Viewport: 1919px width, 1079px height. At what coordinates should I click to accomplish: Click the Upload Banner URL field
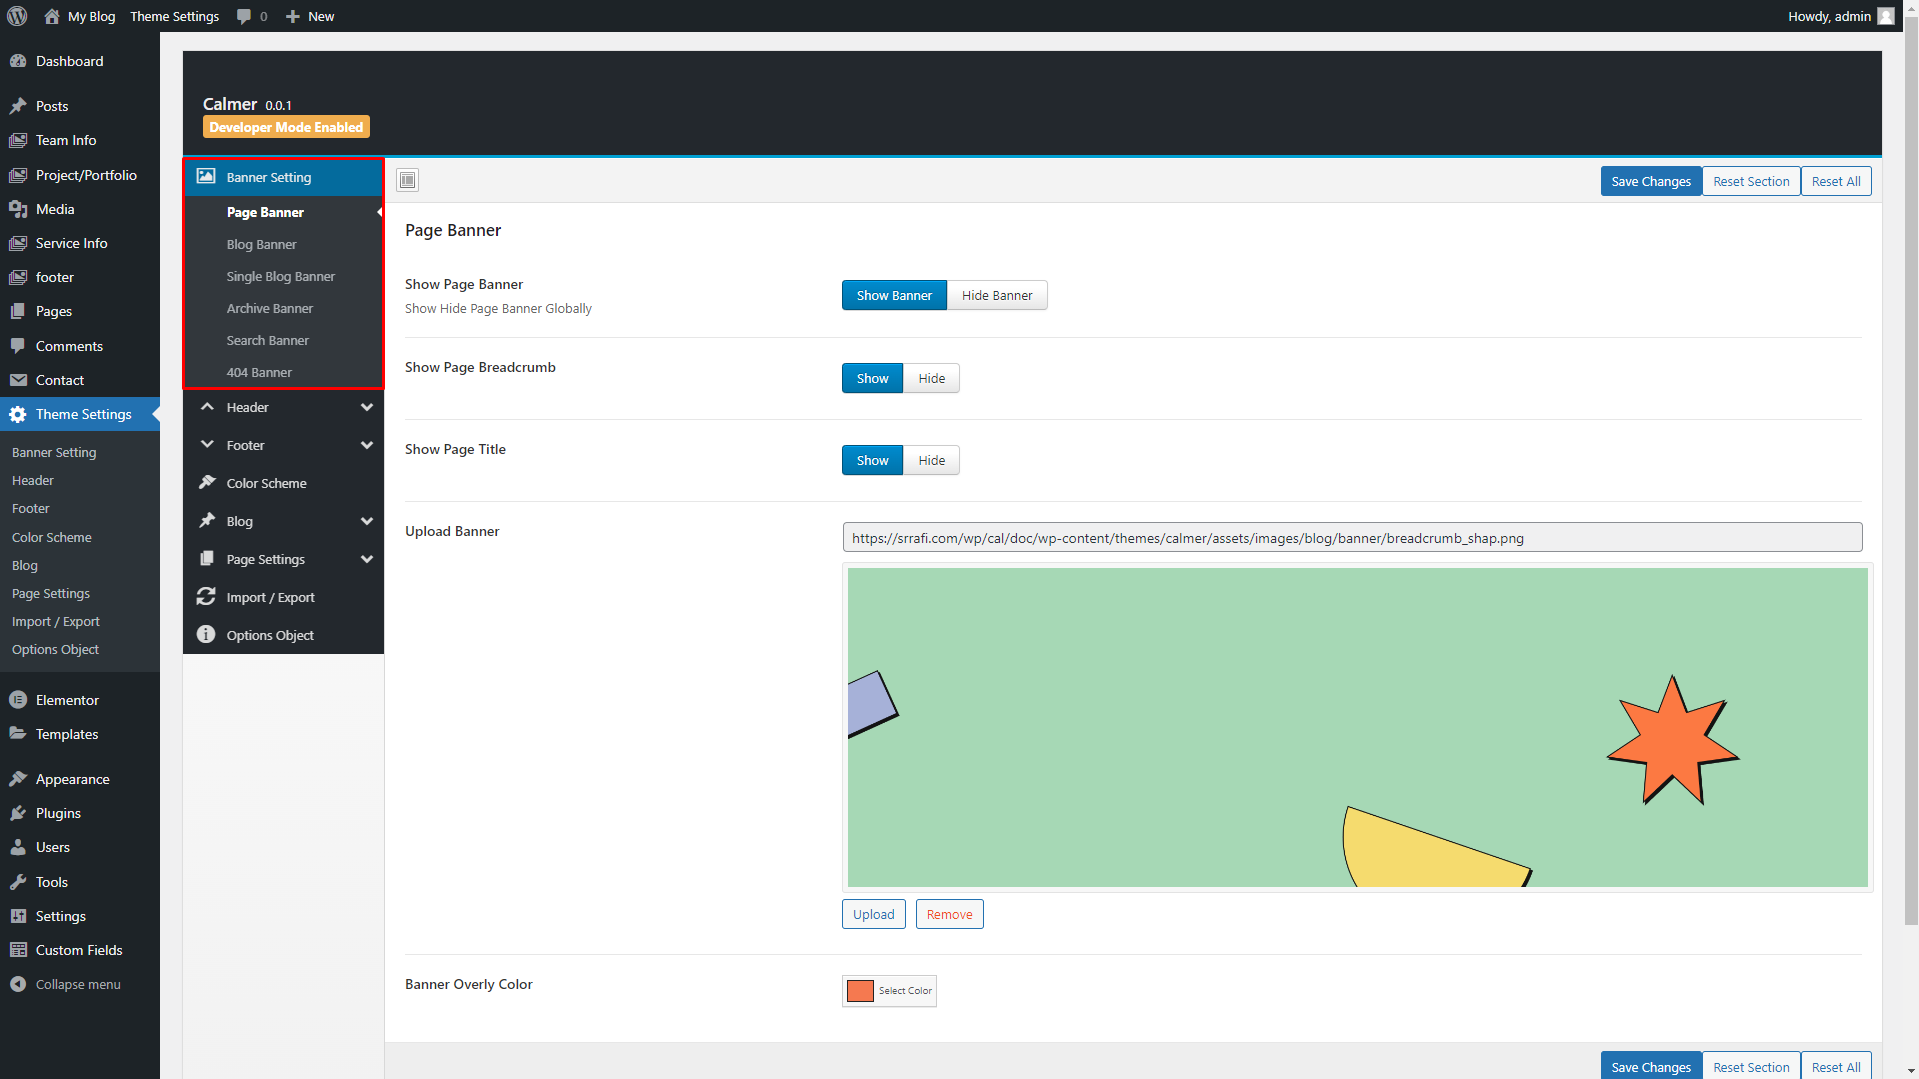click(1352, 538)
